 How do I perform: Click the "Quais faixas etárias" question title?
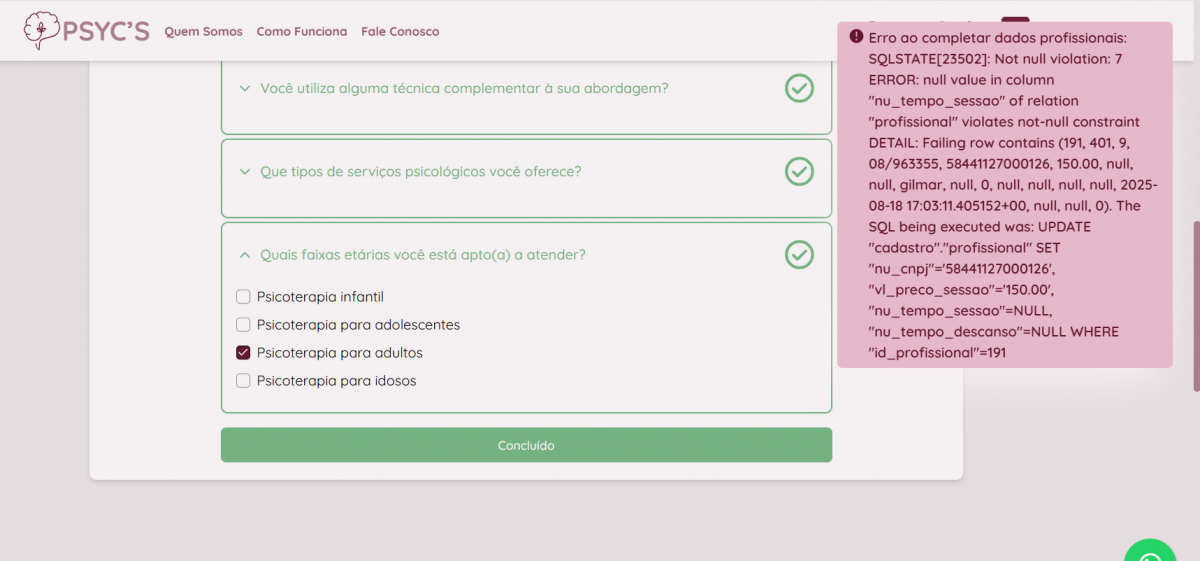click(422, 255)
